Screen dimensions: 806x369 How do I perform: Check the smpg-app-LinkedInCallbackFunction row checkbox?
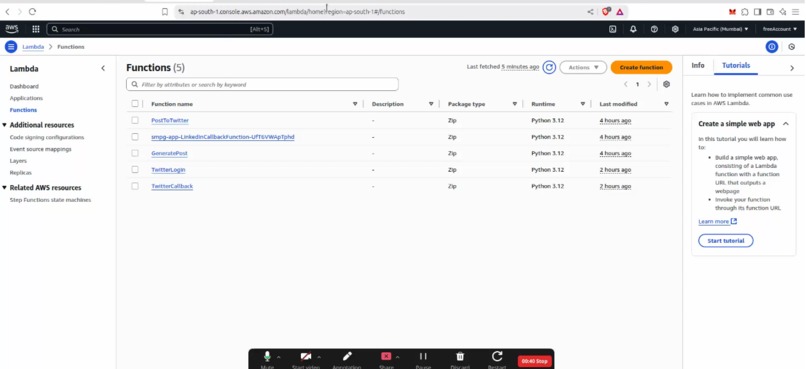click(135, 137)
